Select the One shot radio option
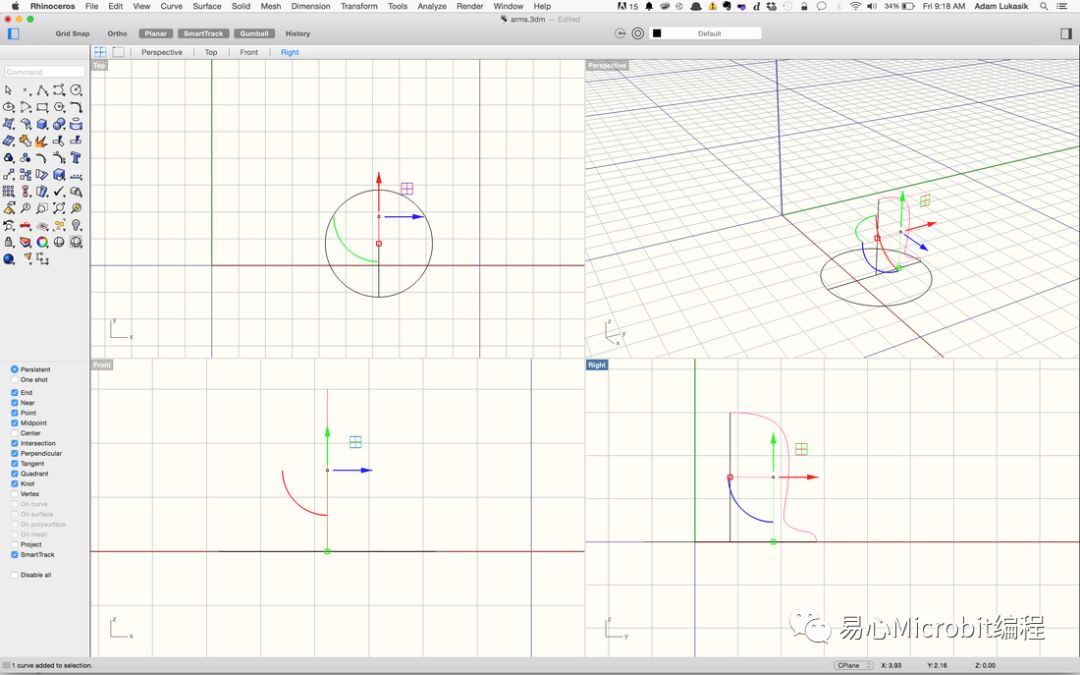 (x=15, y=380)
